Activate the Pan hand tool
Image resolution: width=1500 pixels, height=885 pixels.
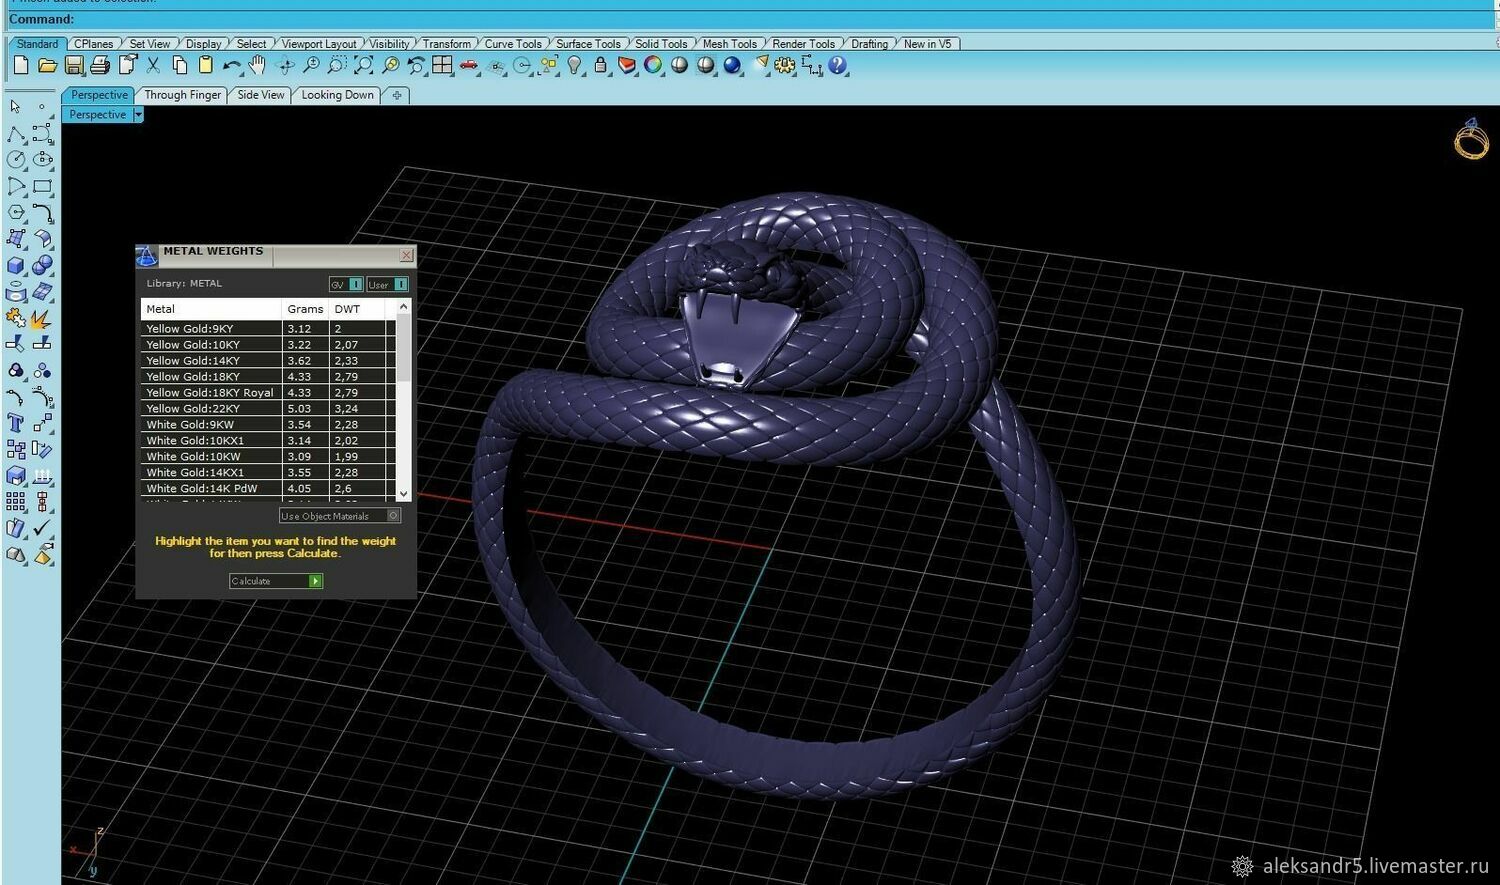258,66
